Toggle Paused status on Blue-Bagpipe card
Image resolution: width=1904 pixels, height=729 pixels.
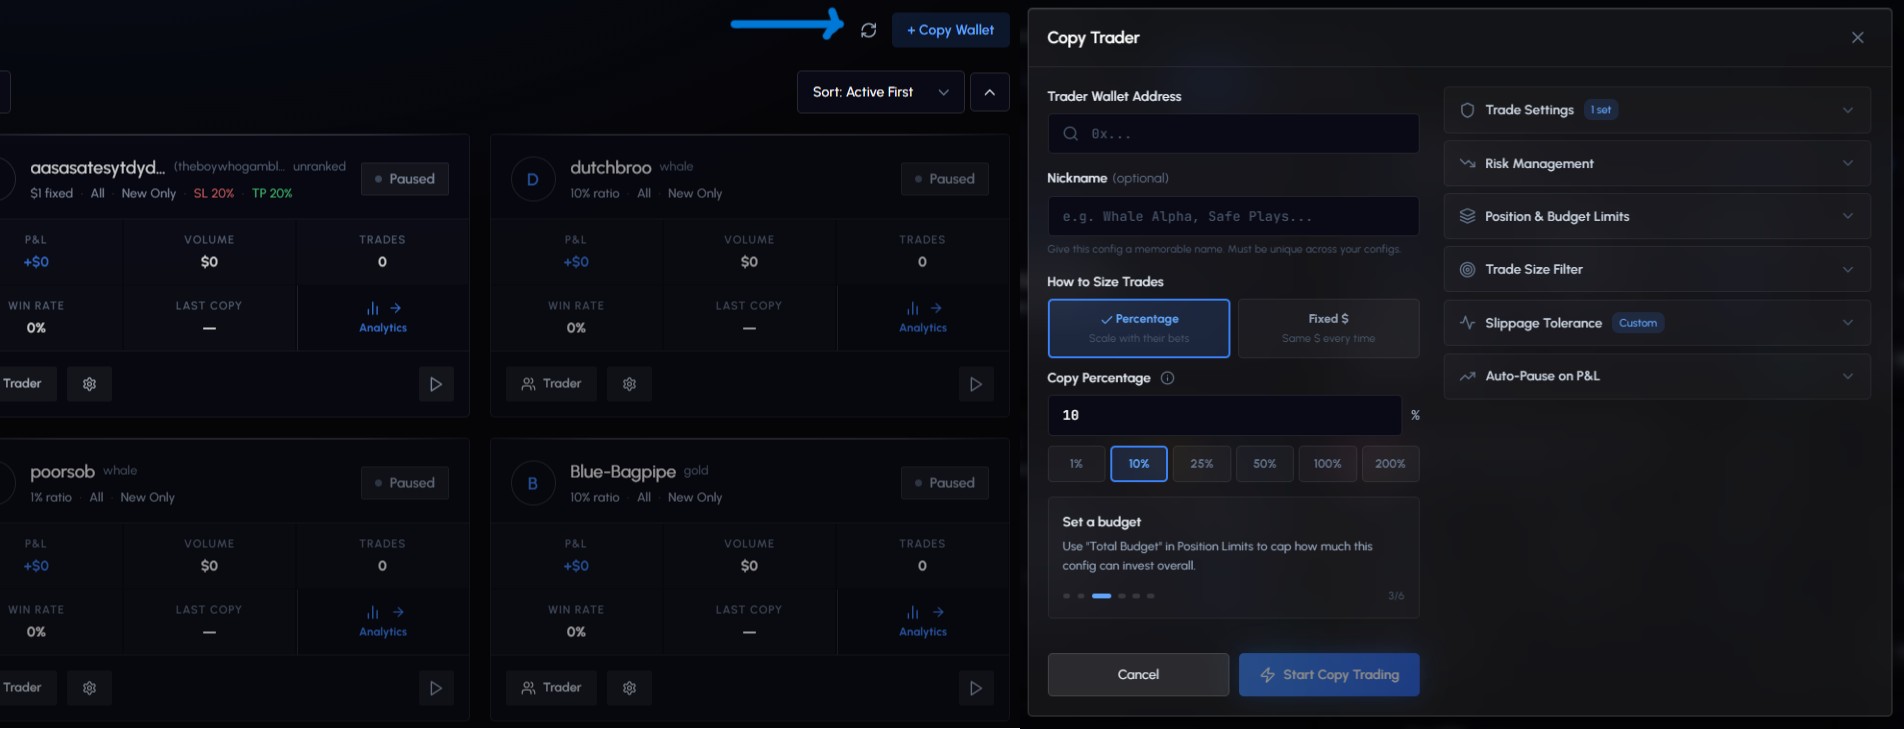pos(944,483)
